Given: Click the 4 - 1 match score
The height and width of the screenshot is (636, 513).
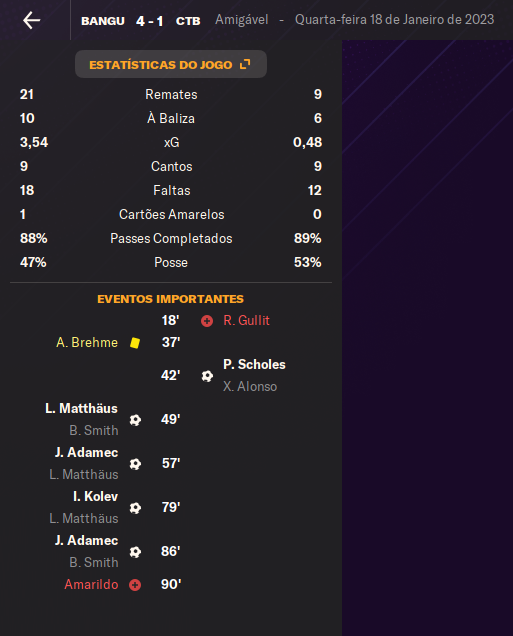Looking at the screenshot, I should (150, 21).
